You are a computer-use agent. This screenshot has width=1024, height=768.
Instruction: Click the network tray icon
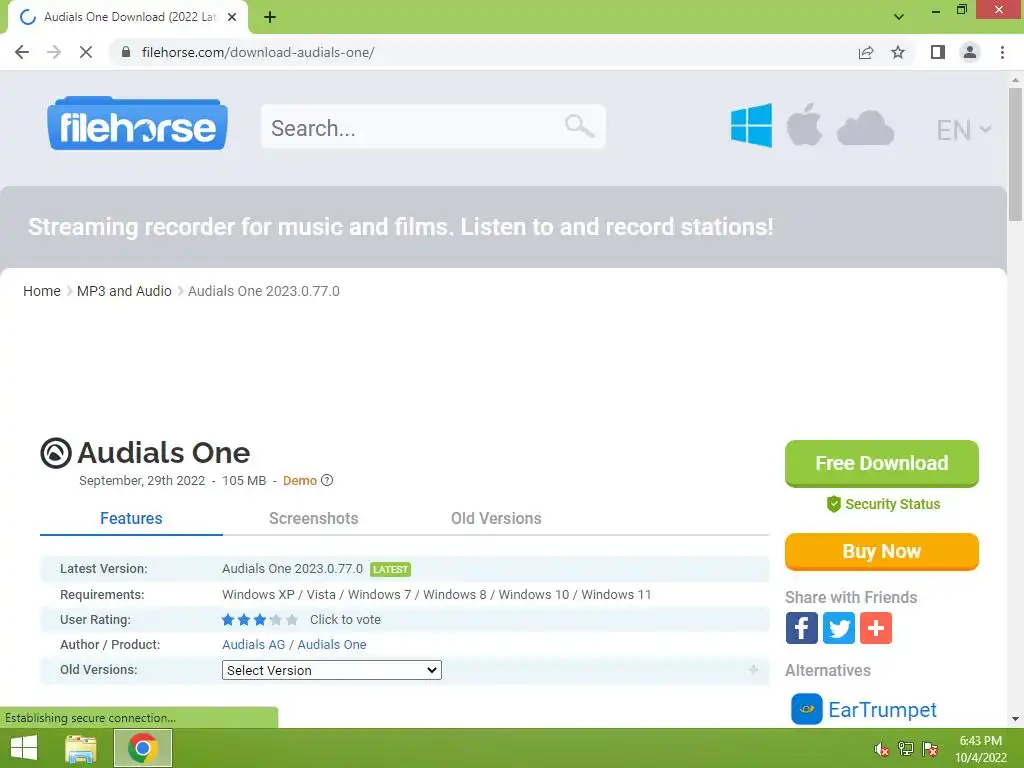pyautogui.click(x=906, y=749)
